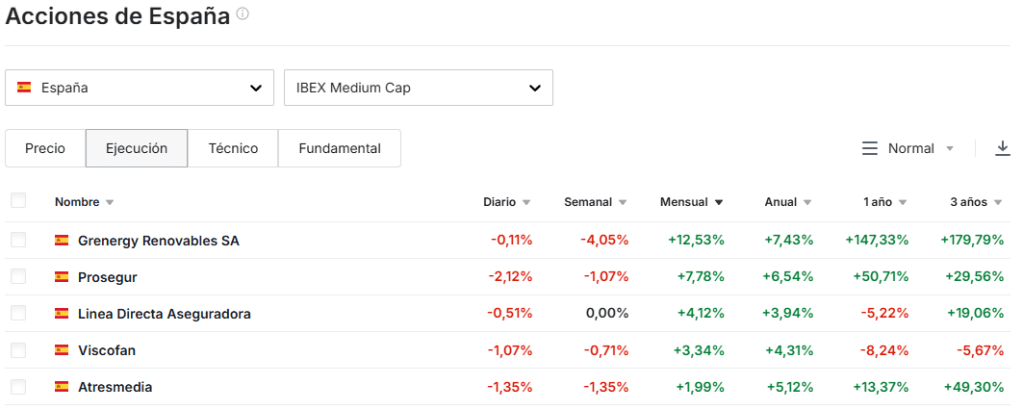Select the Precio tab

pos(45,148)
